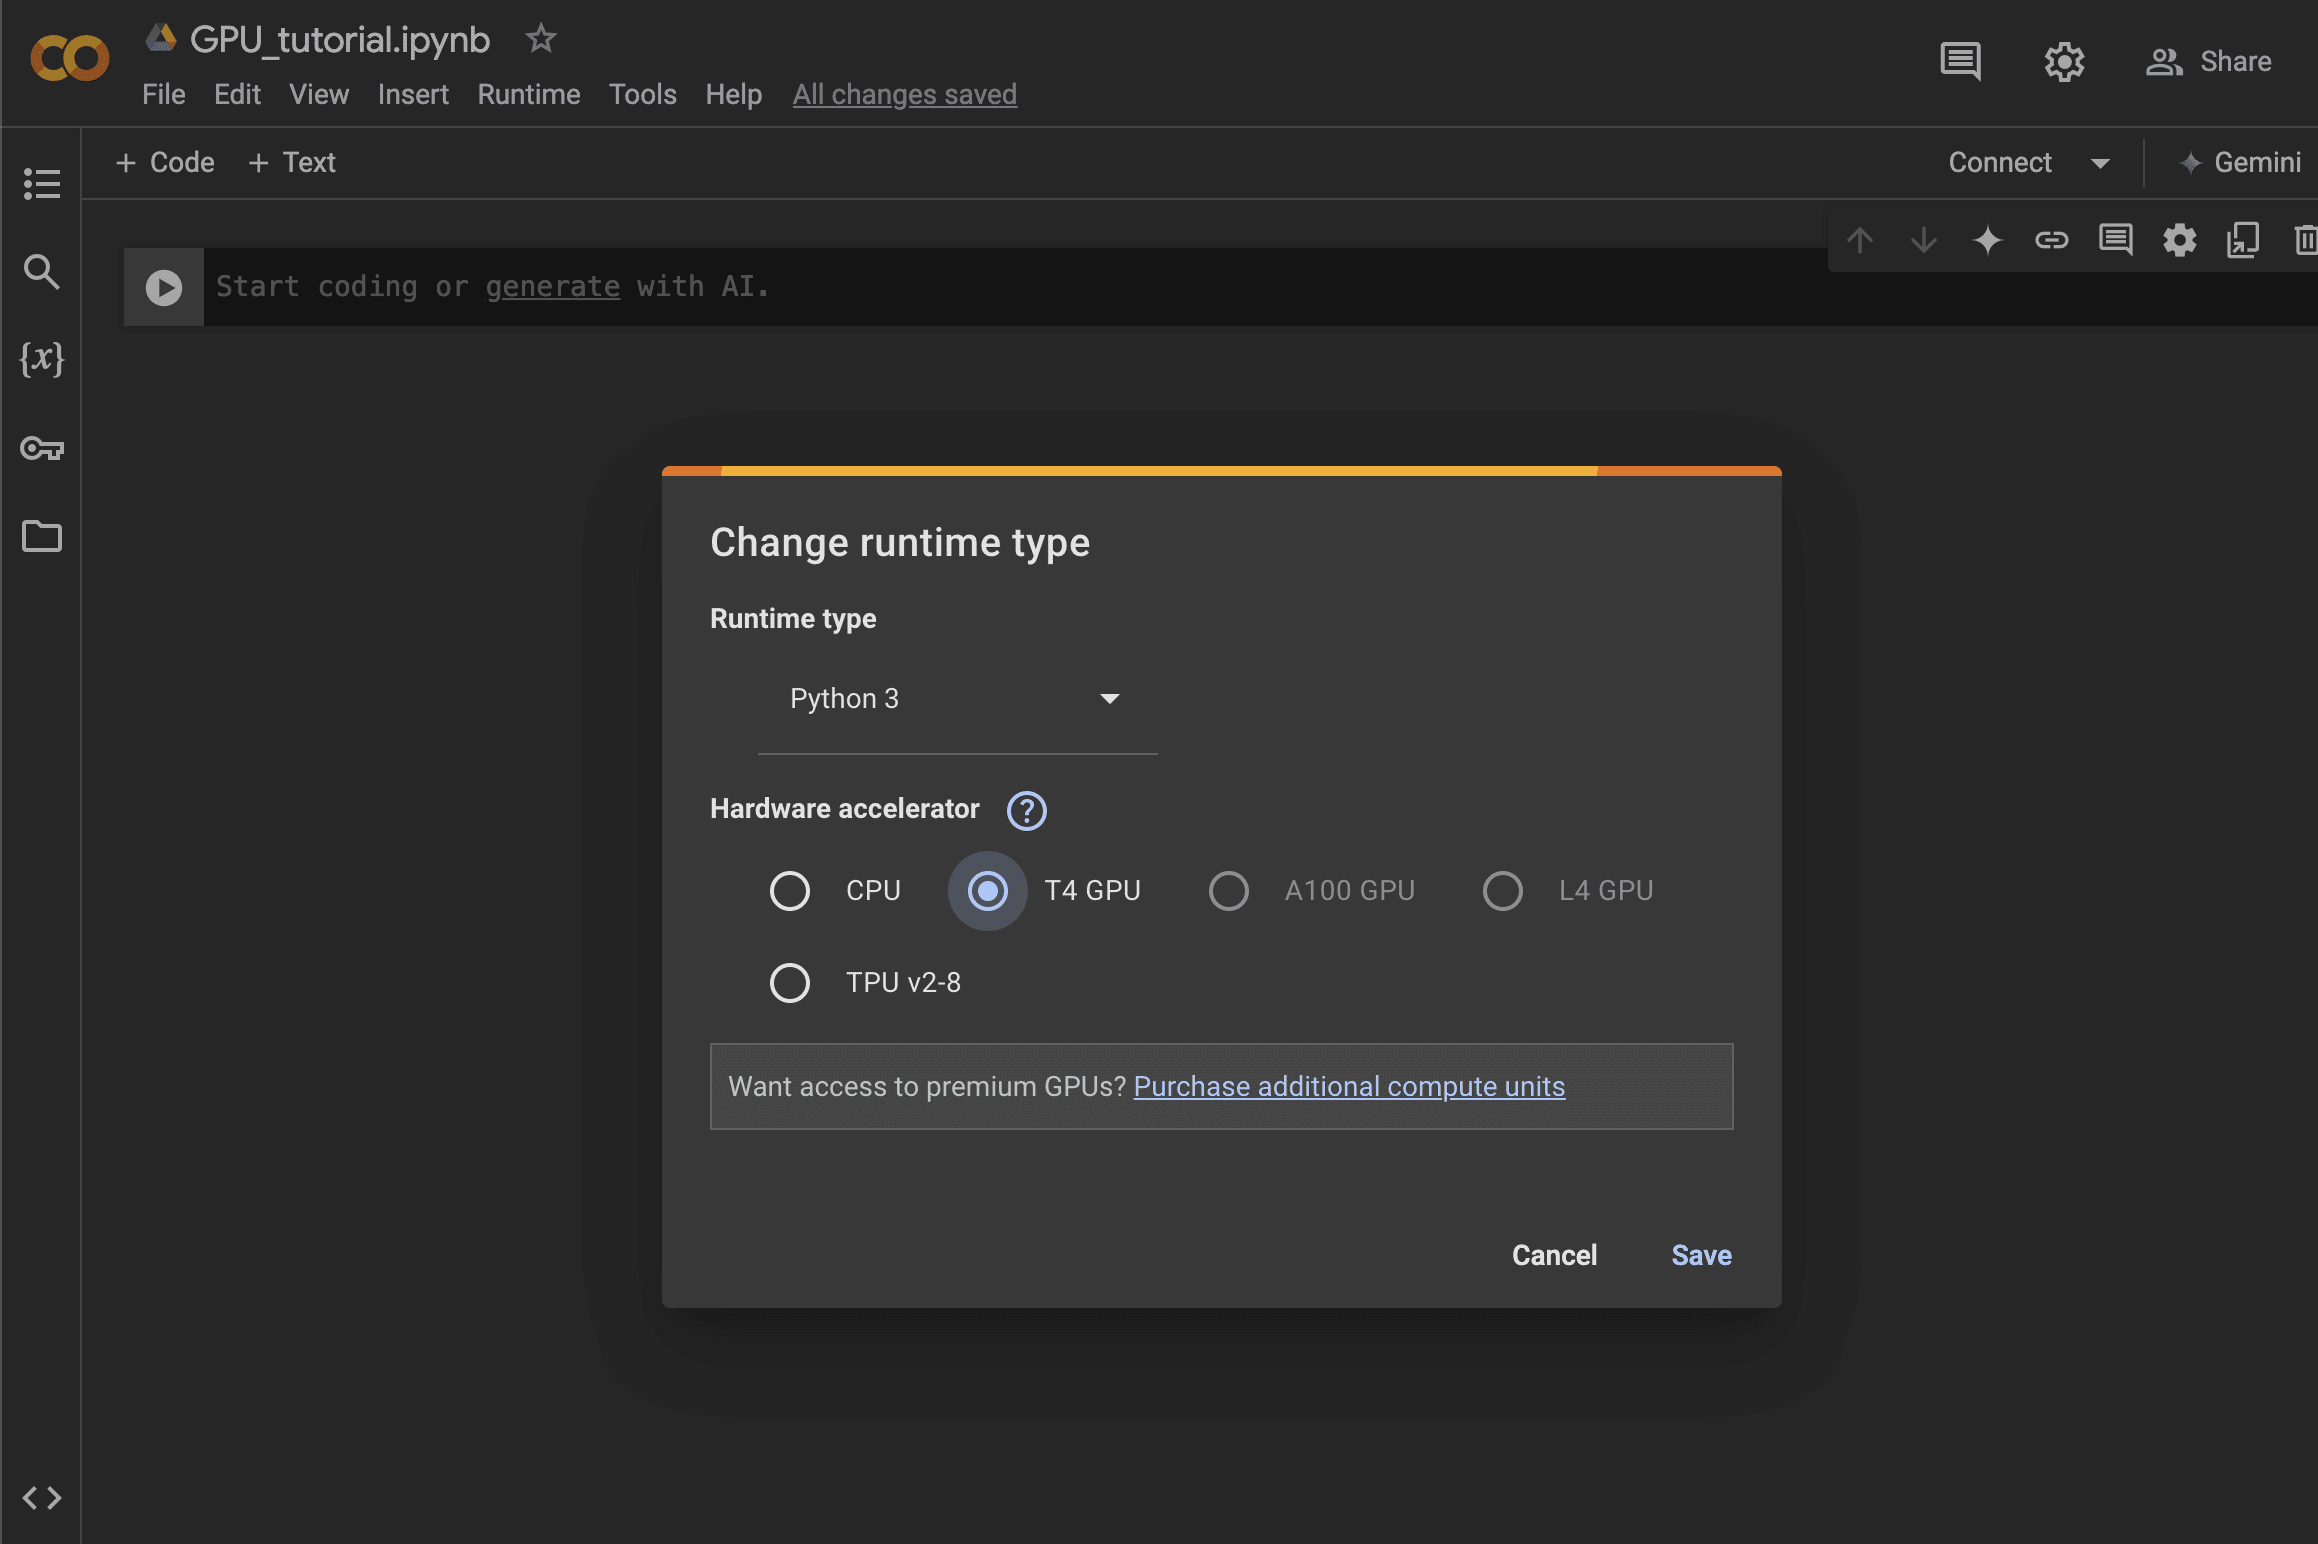Select the A100 GPU radio button

coord(1228,890)
